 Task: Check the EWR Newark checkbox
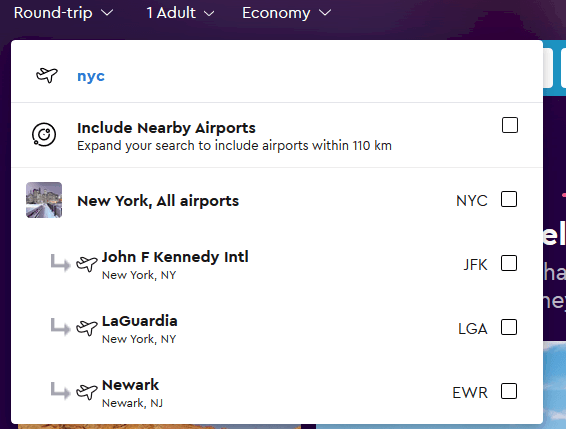(509, 391)
